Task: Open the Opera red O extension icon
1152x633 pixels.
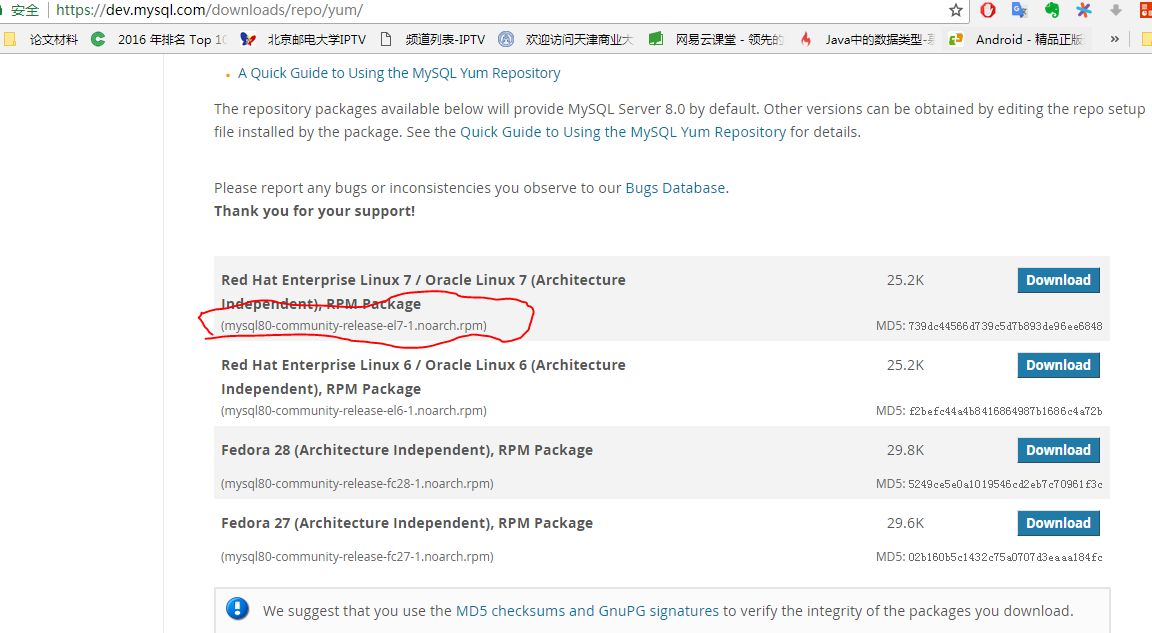Action: pos(987,10)
